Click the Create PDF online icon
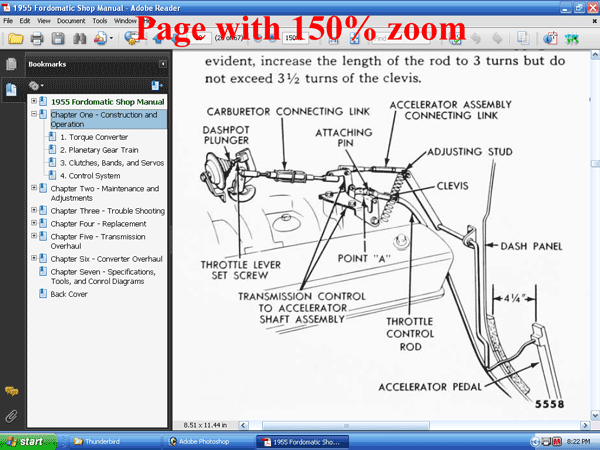 [100, 38]
